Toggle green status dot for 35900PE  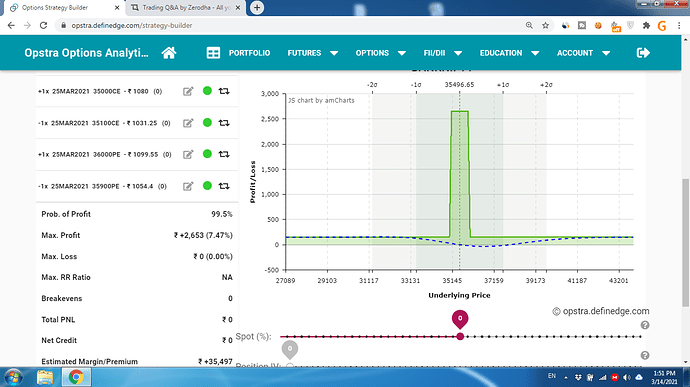coord(207,185)
